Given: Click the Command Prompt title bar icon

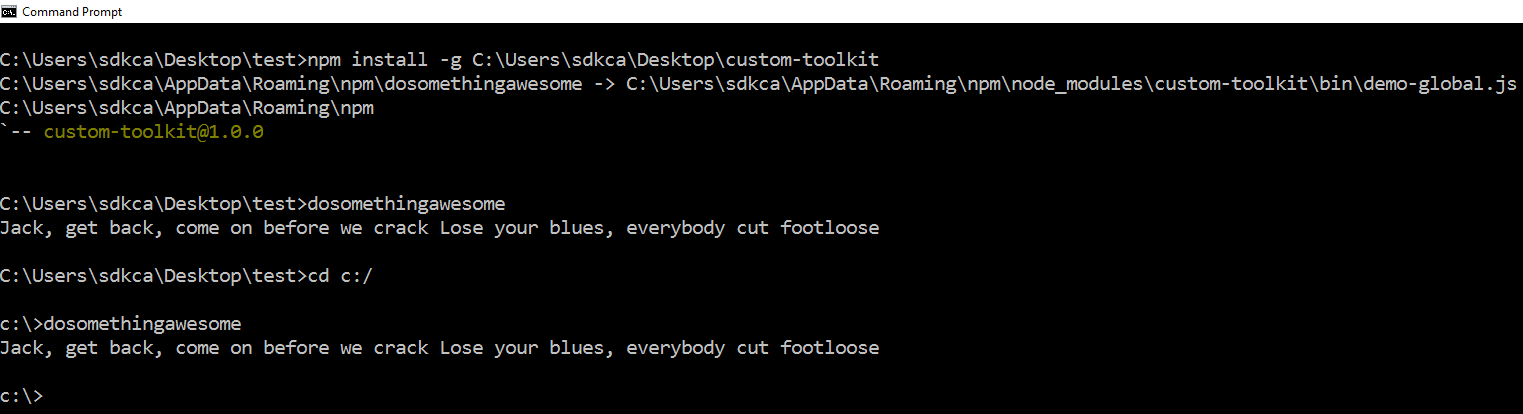Looking at the screenshot, I should (x=9, y=11).
